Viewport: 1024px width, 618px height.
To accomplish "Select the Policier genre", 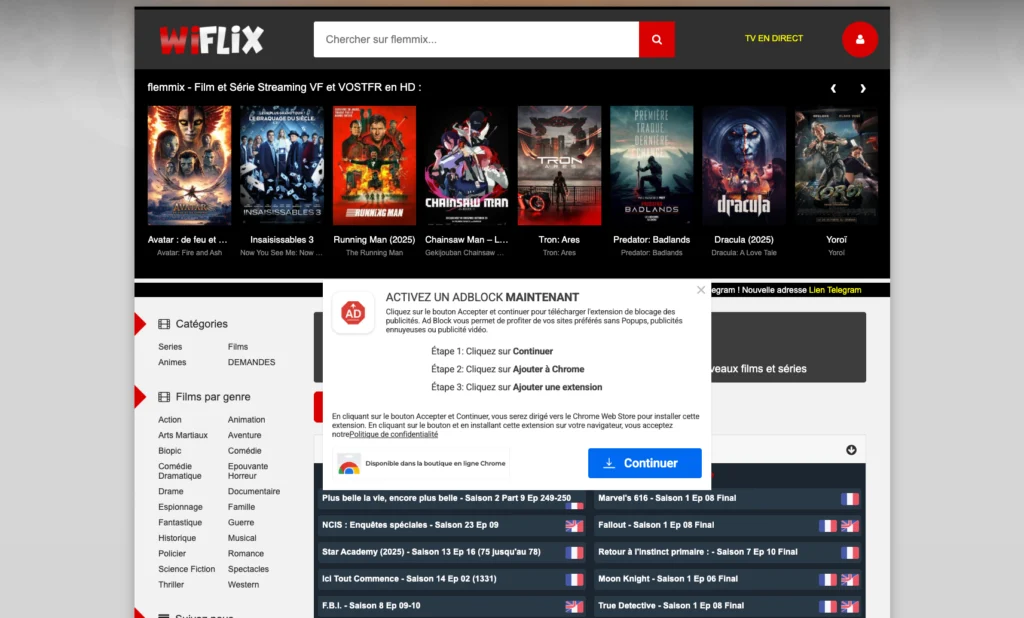I will click(172, 554).
